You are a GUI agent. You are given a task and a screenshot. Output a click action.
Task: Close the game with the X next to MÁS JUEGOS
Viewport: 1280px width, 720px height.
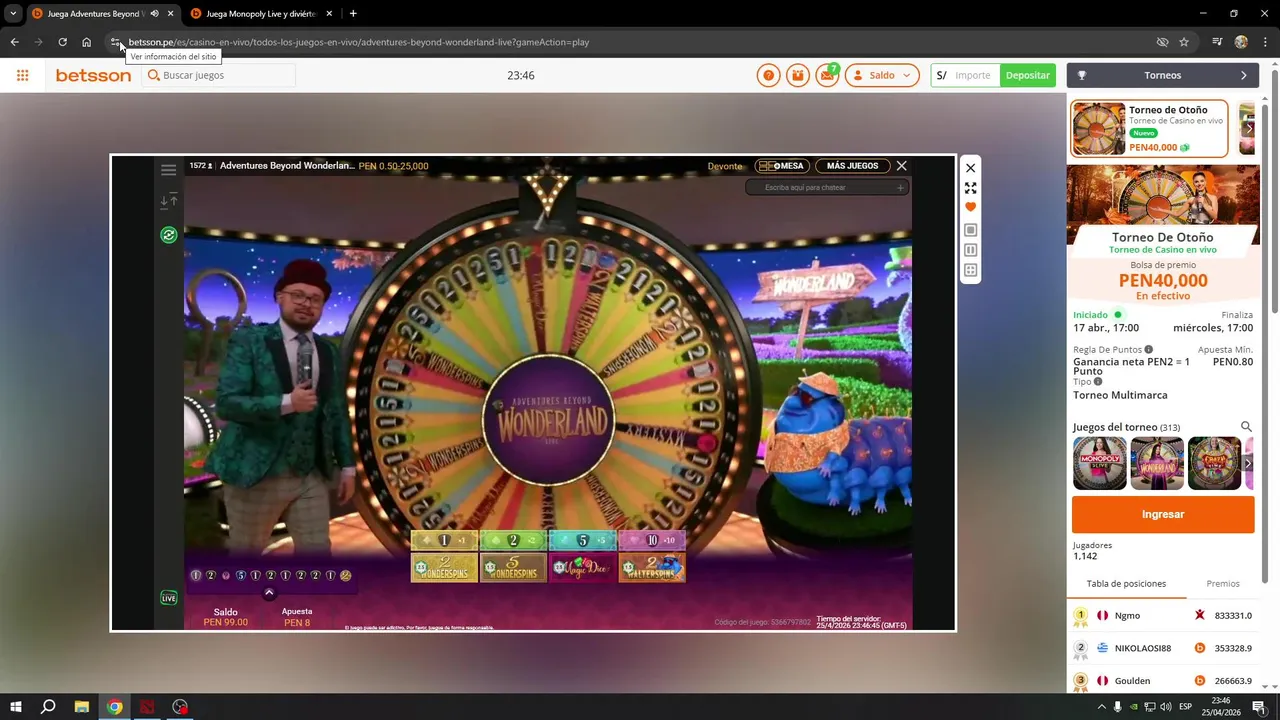[901, 166]
